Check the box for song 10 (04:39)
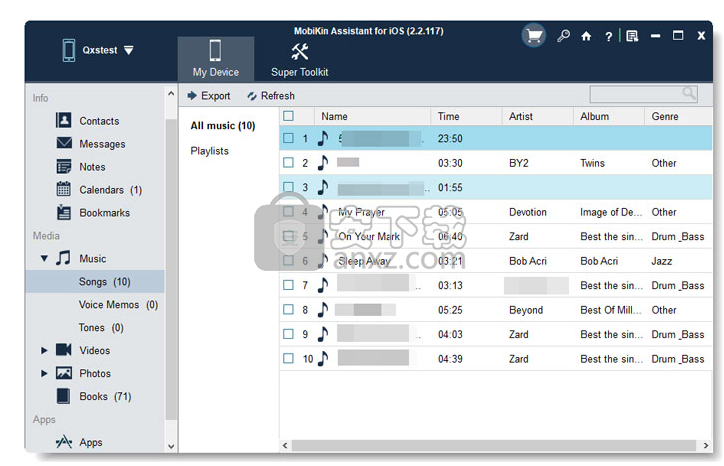724x466 pixels. click(x=289, y=358)
